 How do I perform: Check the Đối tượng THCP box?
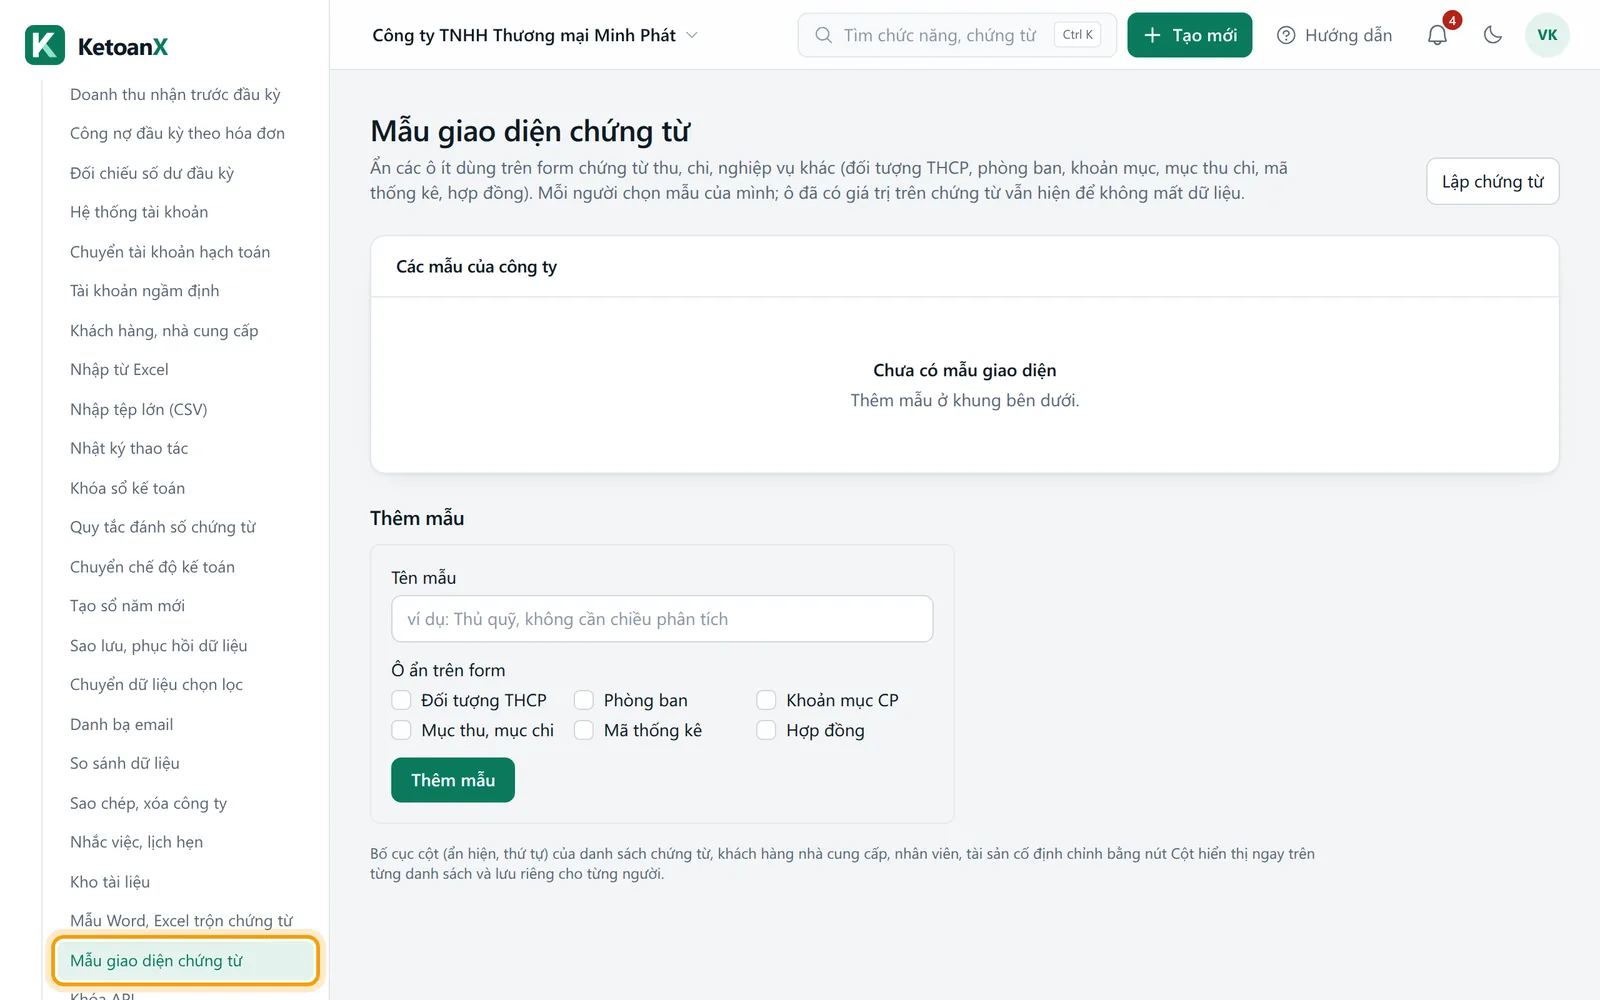point(401,700)
